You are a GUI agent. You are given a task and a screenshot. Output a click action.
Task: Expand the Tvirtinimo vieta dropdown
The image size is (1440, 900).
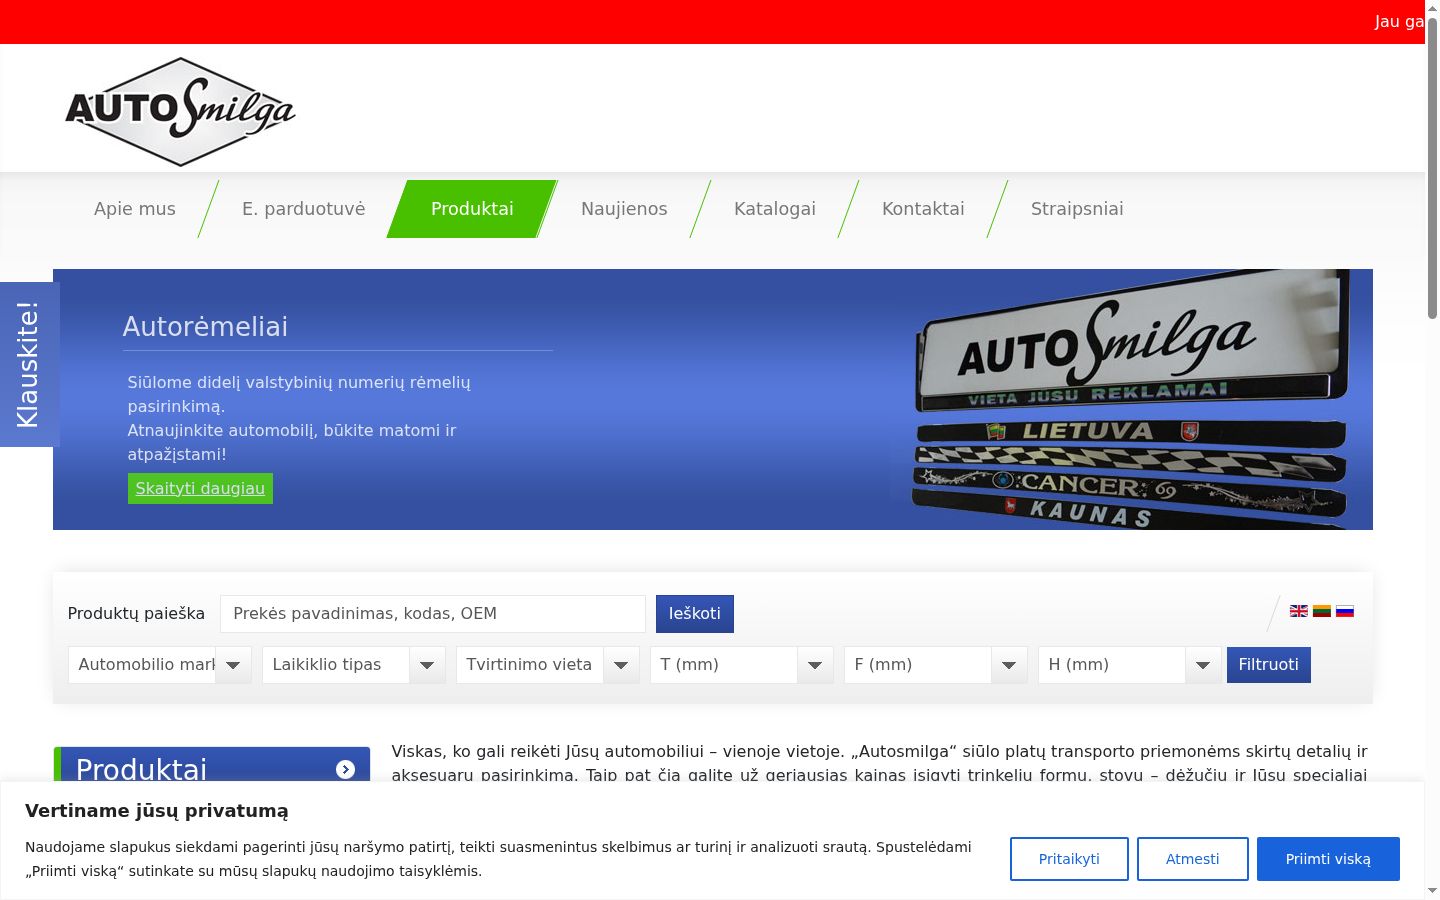[x=548, y=665]
